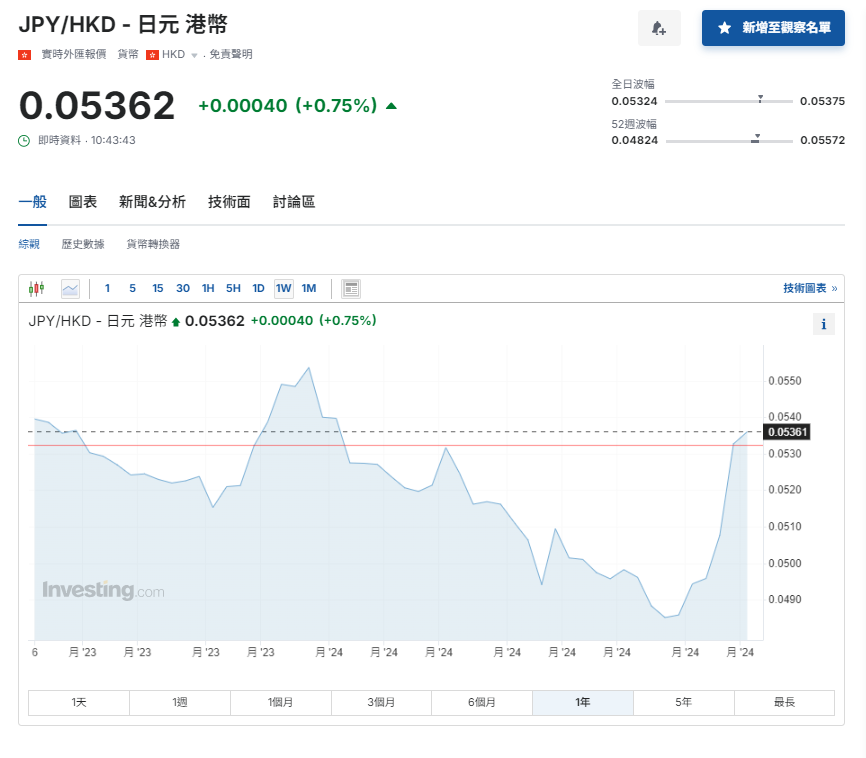The image size is (866, 758).
Task: Open the chart info "i" icon
Action: coord(823,324)
